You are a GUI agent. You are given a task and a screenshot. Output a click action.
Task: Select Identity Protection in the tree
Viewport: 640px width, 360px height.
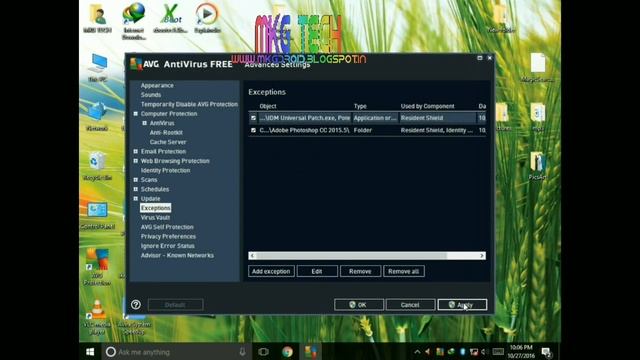pos(165,170)
